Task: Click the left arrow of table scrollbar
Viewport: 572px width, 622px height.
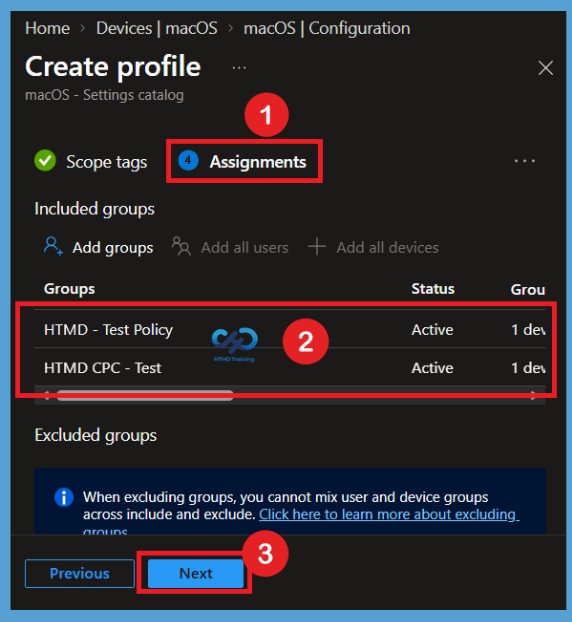Action: pos(47,395)
